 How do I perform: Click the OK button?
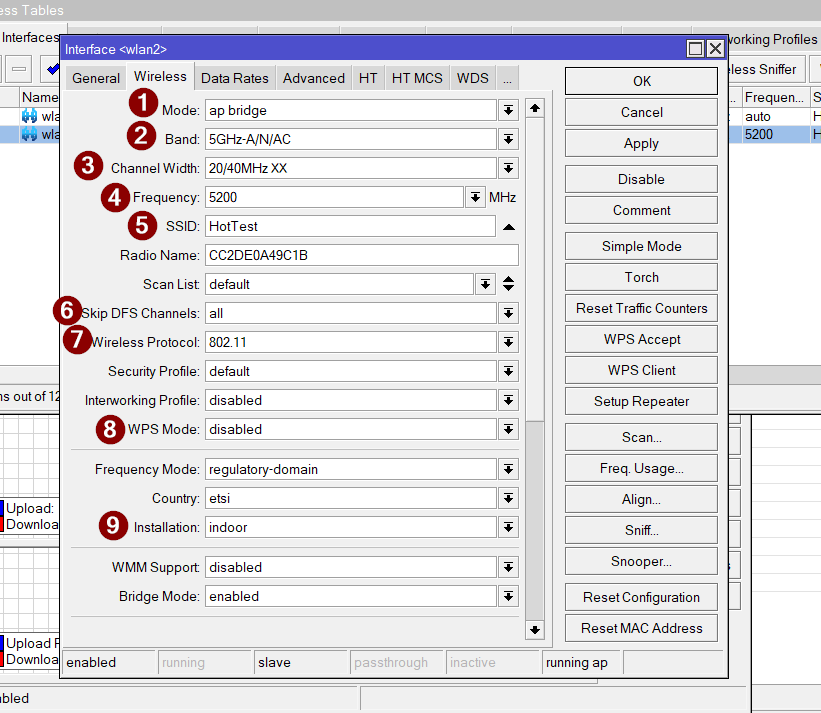click(641, 81)
